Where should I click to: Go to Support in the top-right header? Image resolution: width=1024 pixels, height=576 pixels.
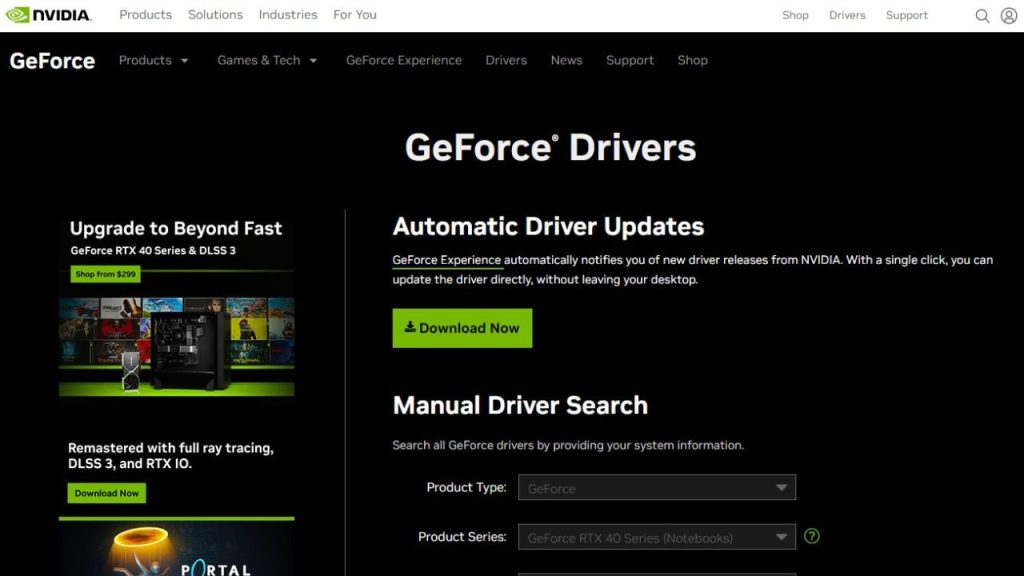click(x=906, y=15)
